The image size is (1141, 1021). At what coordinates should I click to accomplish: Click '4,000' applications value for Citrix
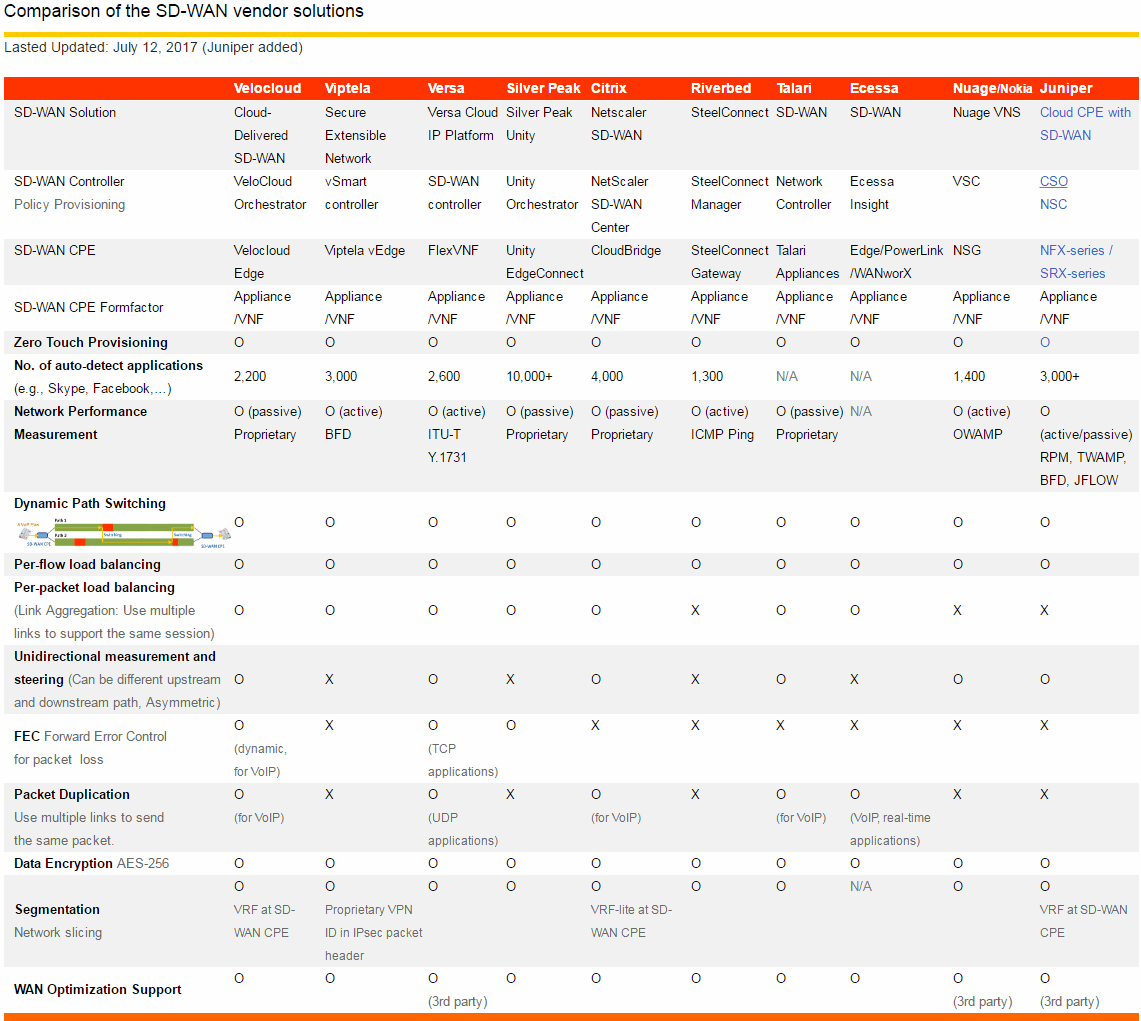607,376
